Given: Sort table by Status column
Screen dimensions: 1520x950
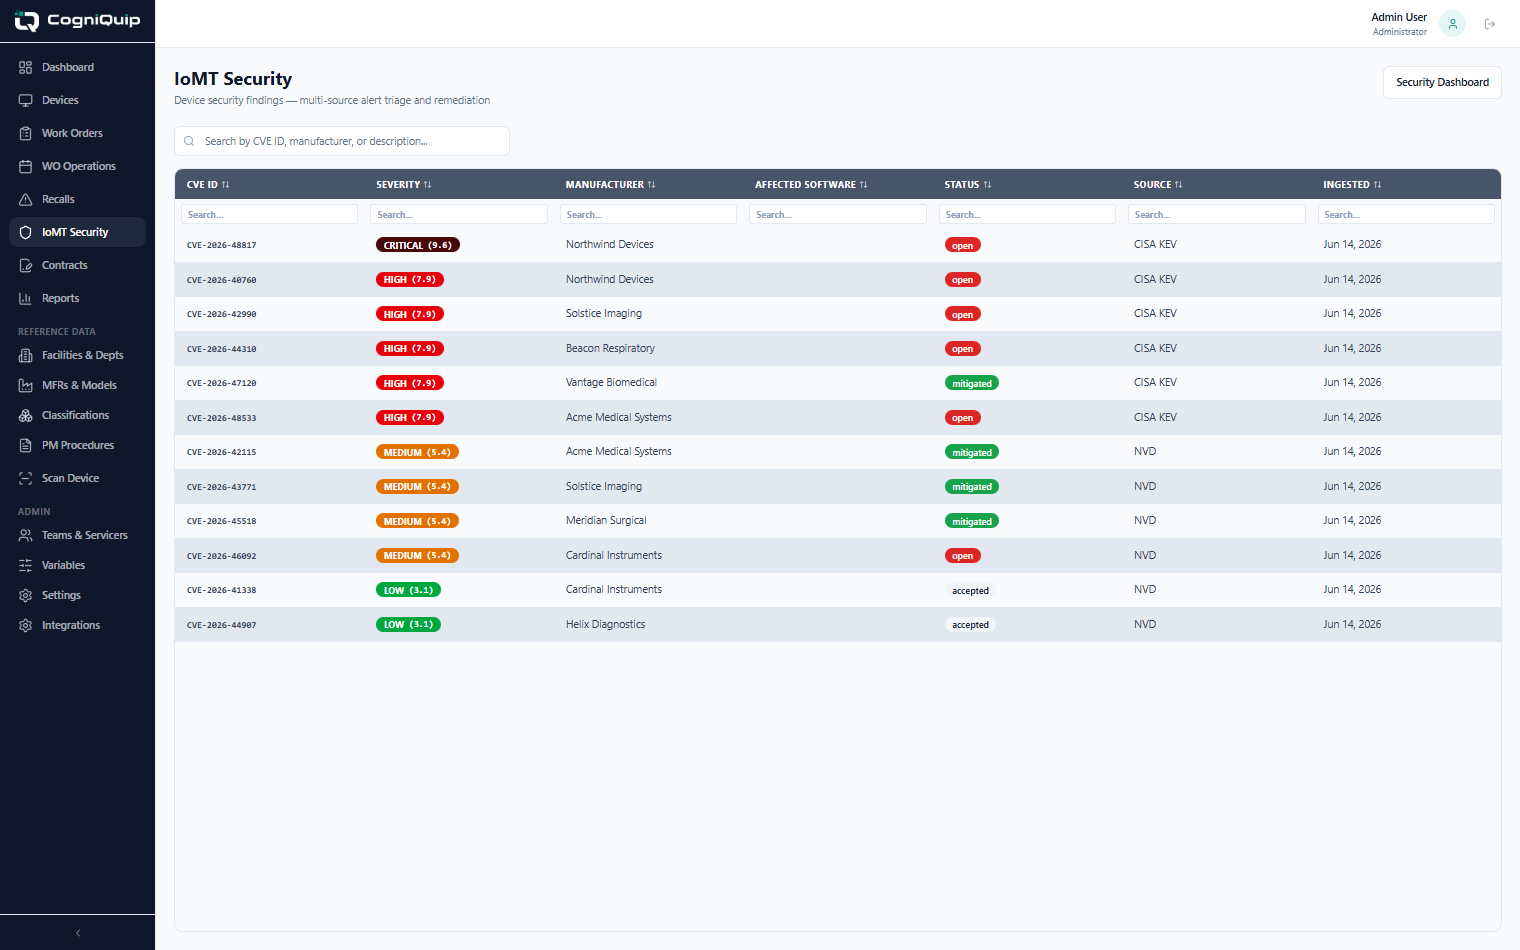Looking at the screenshot, I should 968,185.
